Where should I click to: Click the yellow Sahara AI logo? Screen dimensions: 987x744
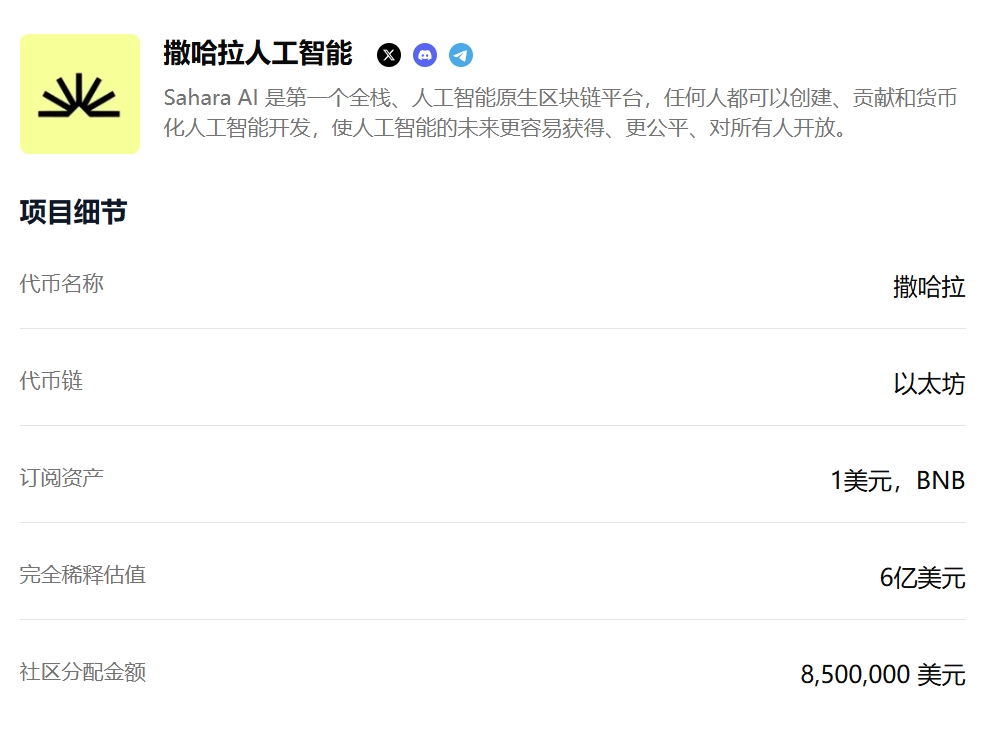[80, 94]
